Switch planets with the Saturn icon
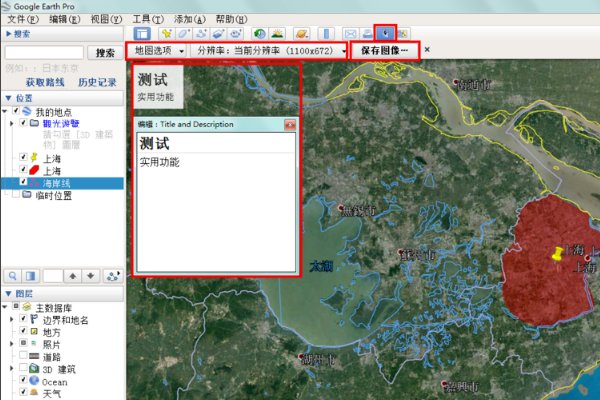The height and width of the screenshot is (400, 600). (302, 34)
